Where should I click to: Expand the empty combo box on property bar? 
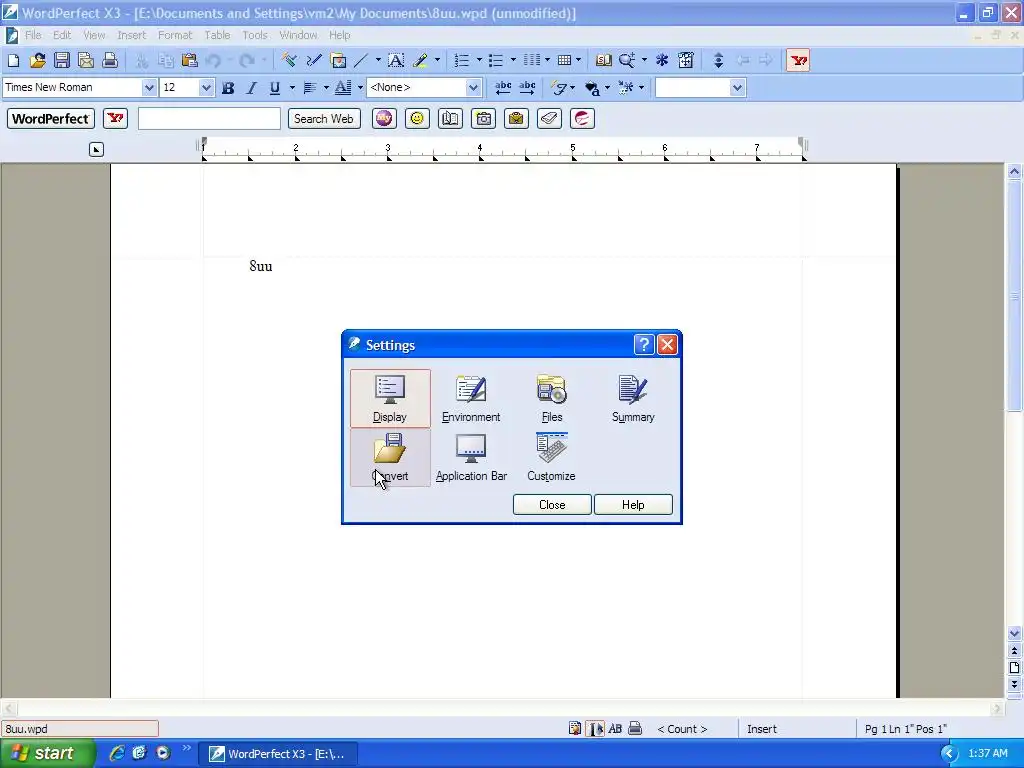pos(737,88)
